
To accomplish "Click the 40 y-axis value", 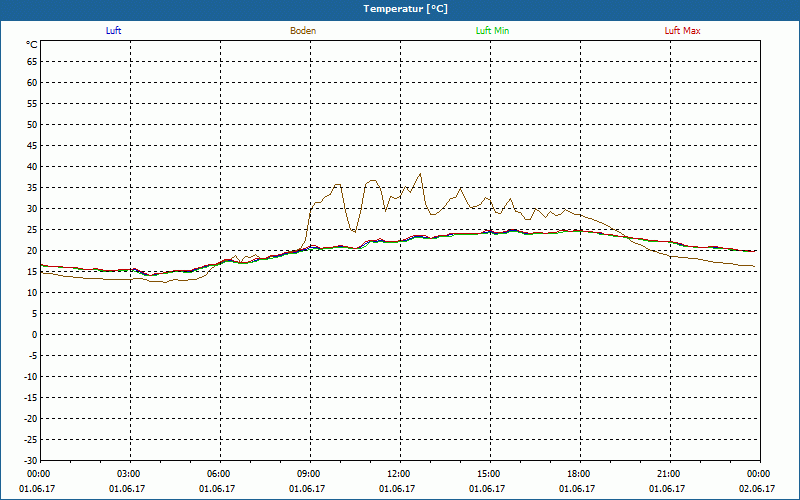I will click(32, 167).
